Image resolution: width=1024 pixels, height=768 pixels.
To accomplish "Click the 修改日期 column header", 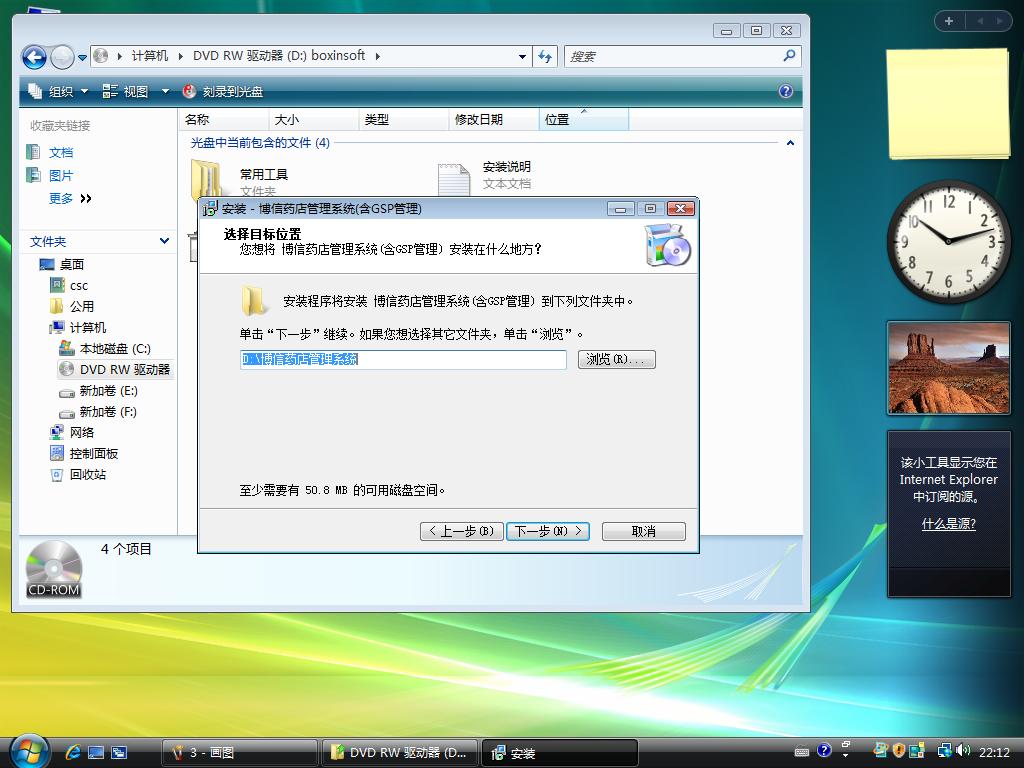I will click(x=479, y=119).
